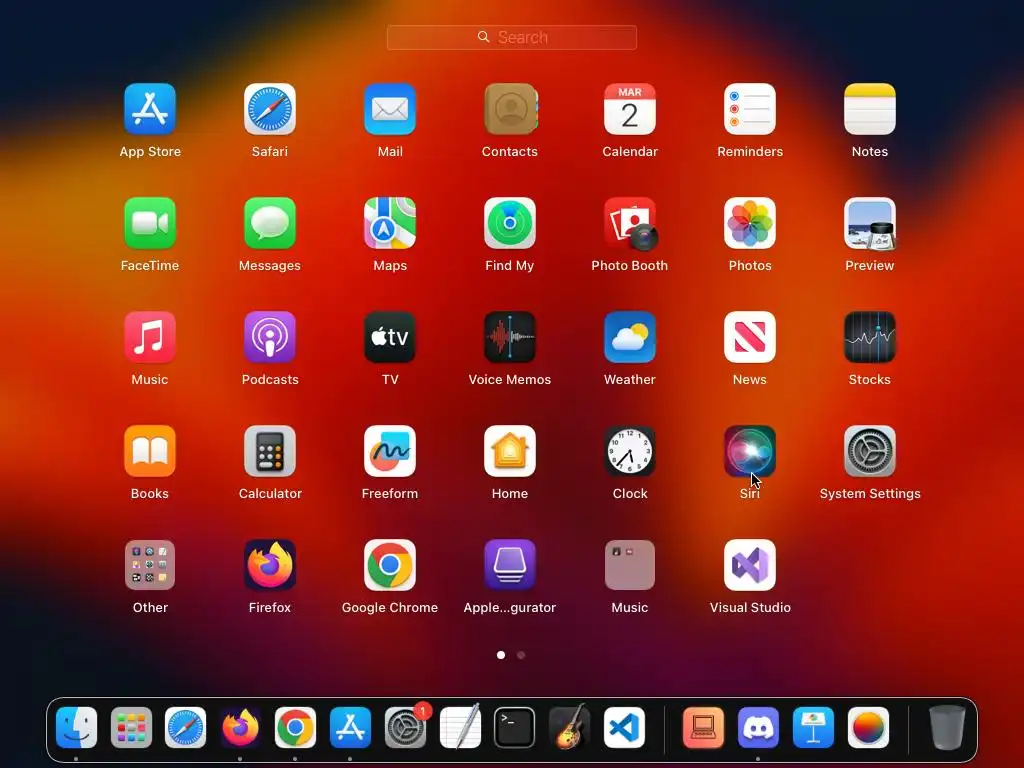
Task: Expand the Music apps folder
Action: coord(630,565)
